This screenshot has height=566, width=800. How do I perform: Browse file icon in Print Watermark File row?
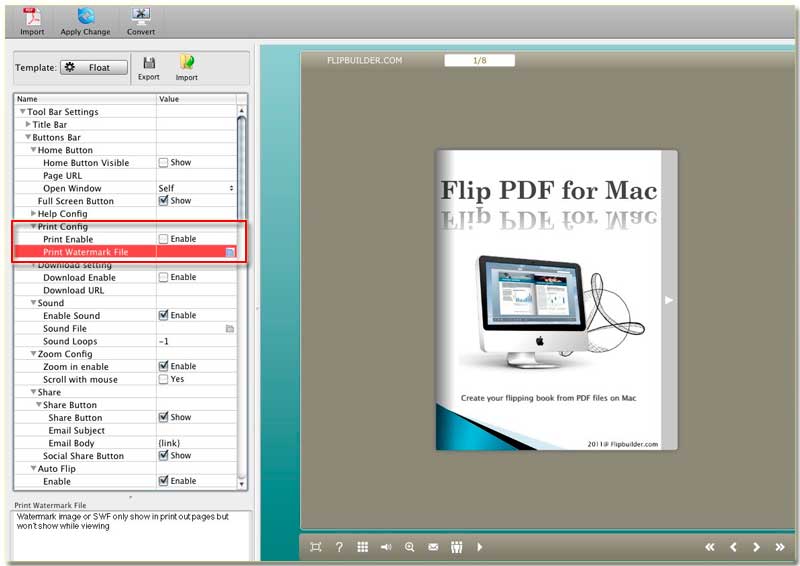(230, 252)
